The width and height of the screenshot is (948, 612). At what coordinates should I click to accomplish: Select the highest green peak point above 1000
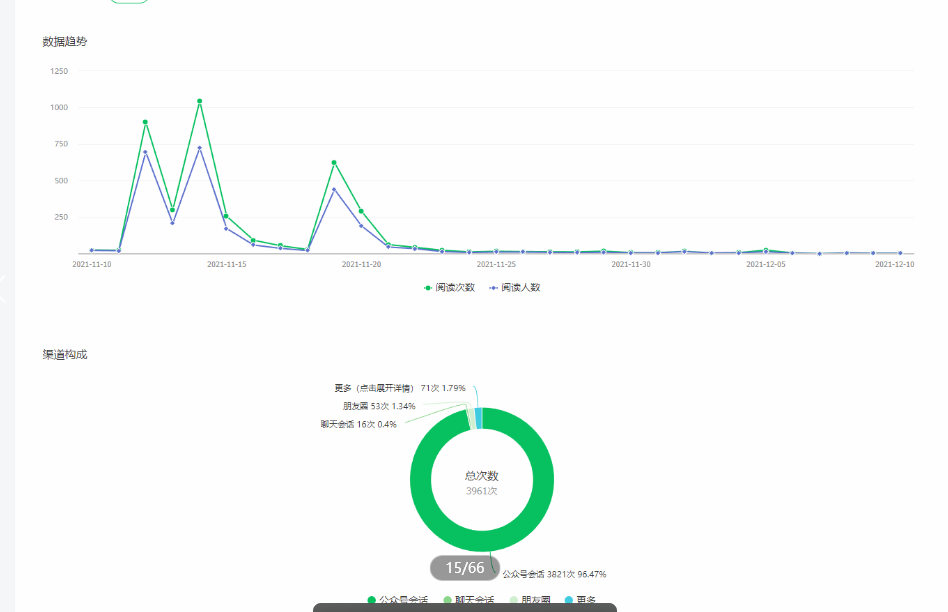pos(200,102)
